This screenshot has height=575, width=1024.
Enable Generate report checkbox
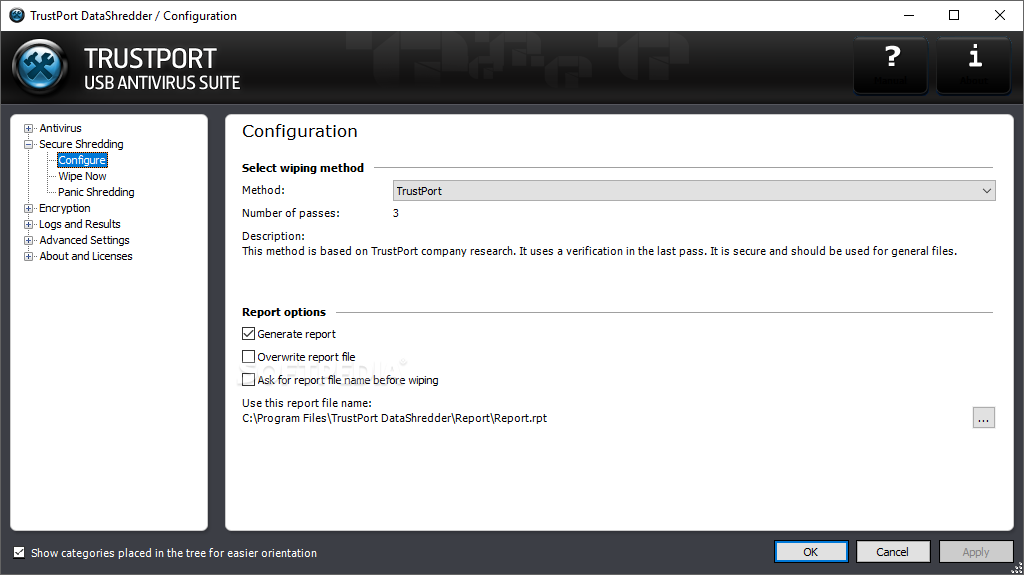[x=248, y=334]
